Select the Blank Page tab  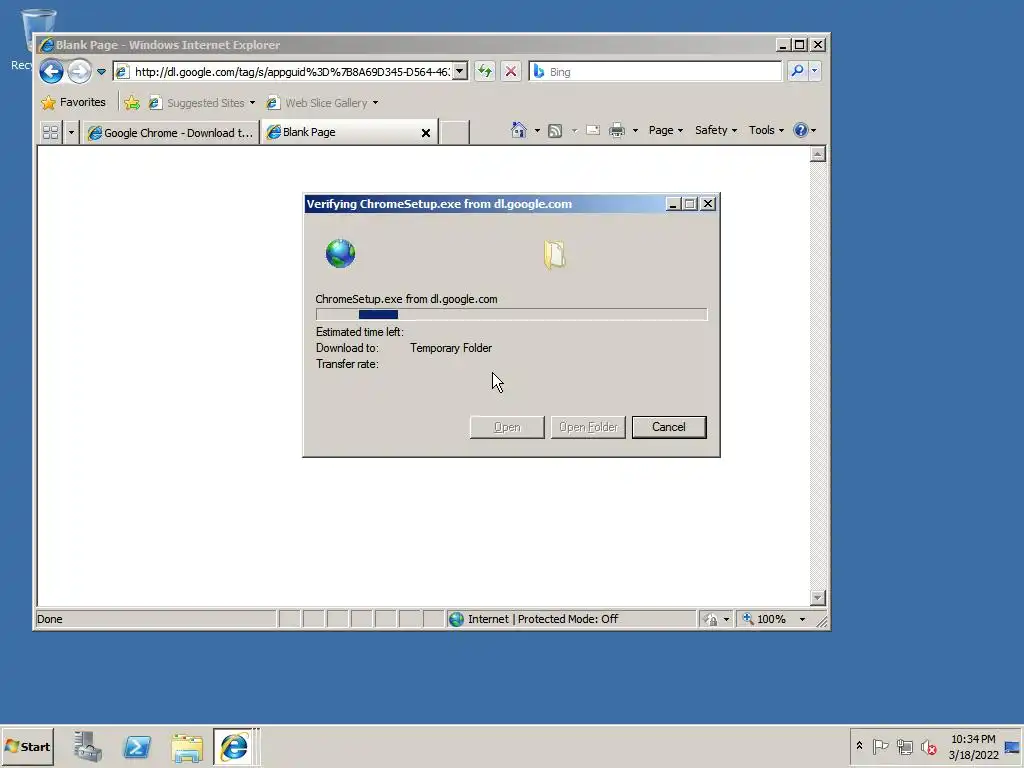[x=340, y=132]
